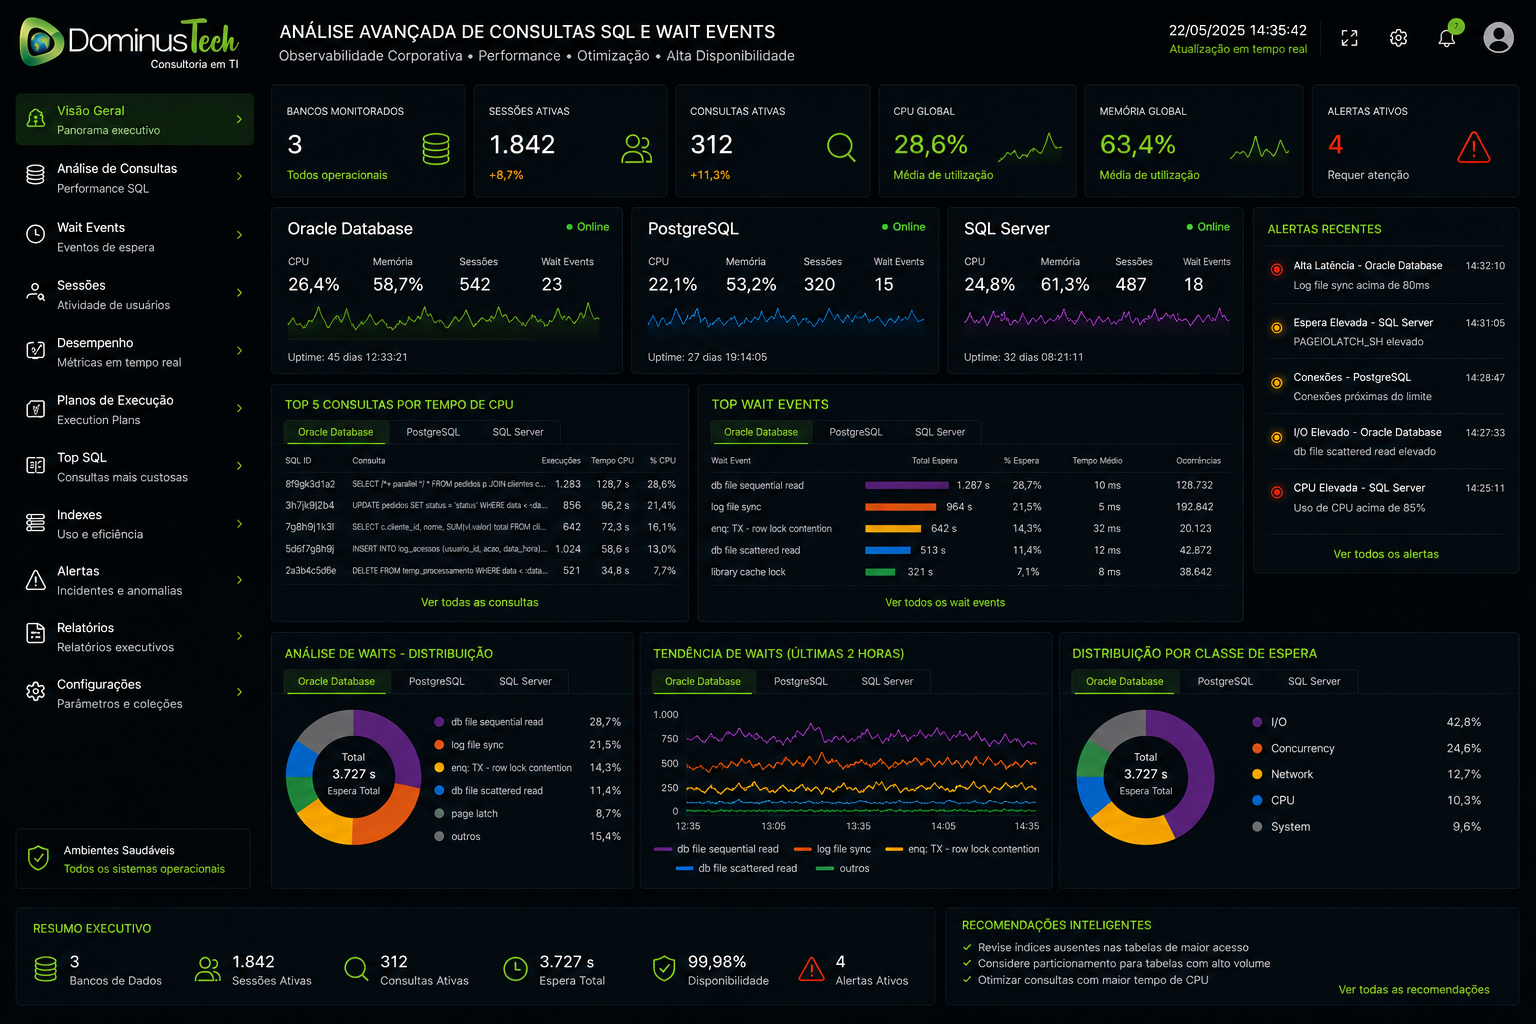Click Uptime: 27 dias 19:14:05 text

[x=707, y=357]
